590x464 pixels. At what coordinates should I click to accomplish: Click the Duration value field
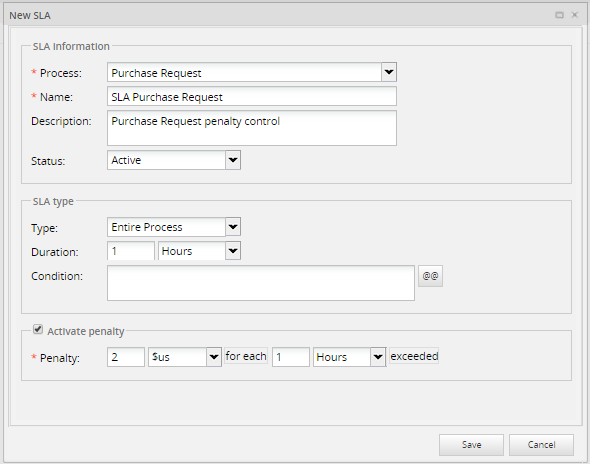click(x=131, y=251)
